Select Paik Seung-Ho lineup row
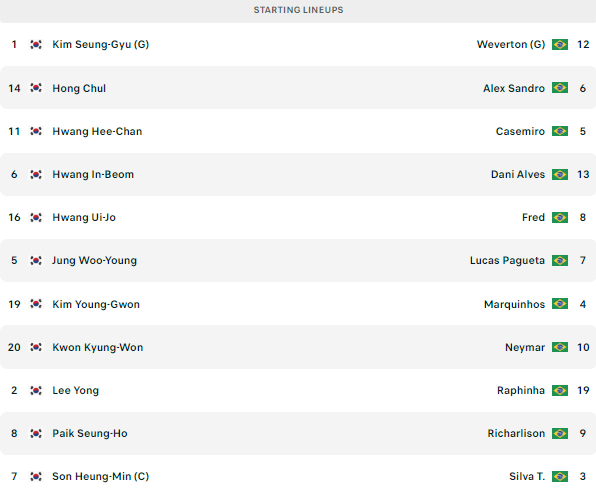The height and width of the screenshot is (493, 596). [x=298, y=433]
